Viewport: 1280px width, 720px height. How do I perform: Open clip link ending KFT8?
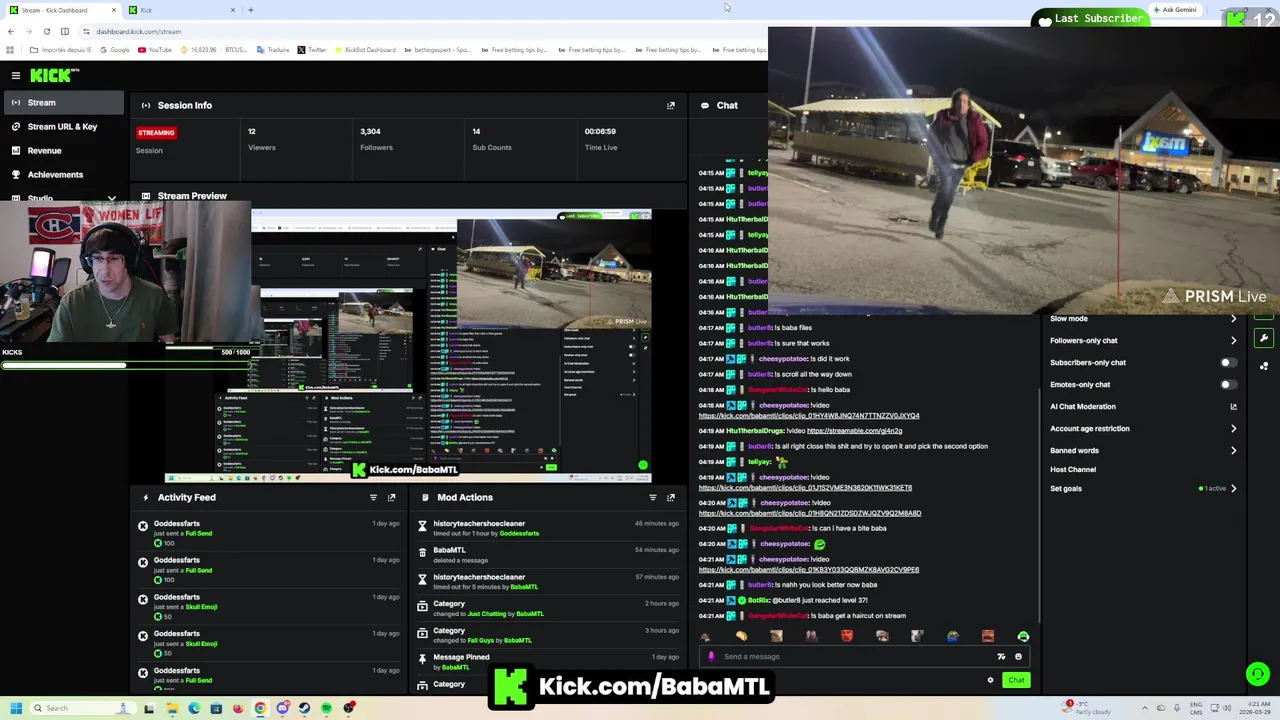[x=805, y=488]
